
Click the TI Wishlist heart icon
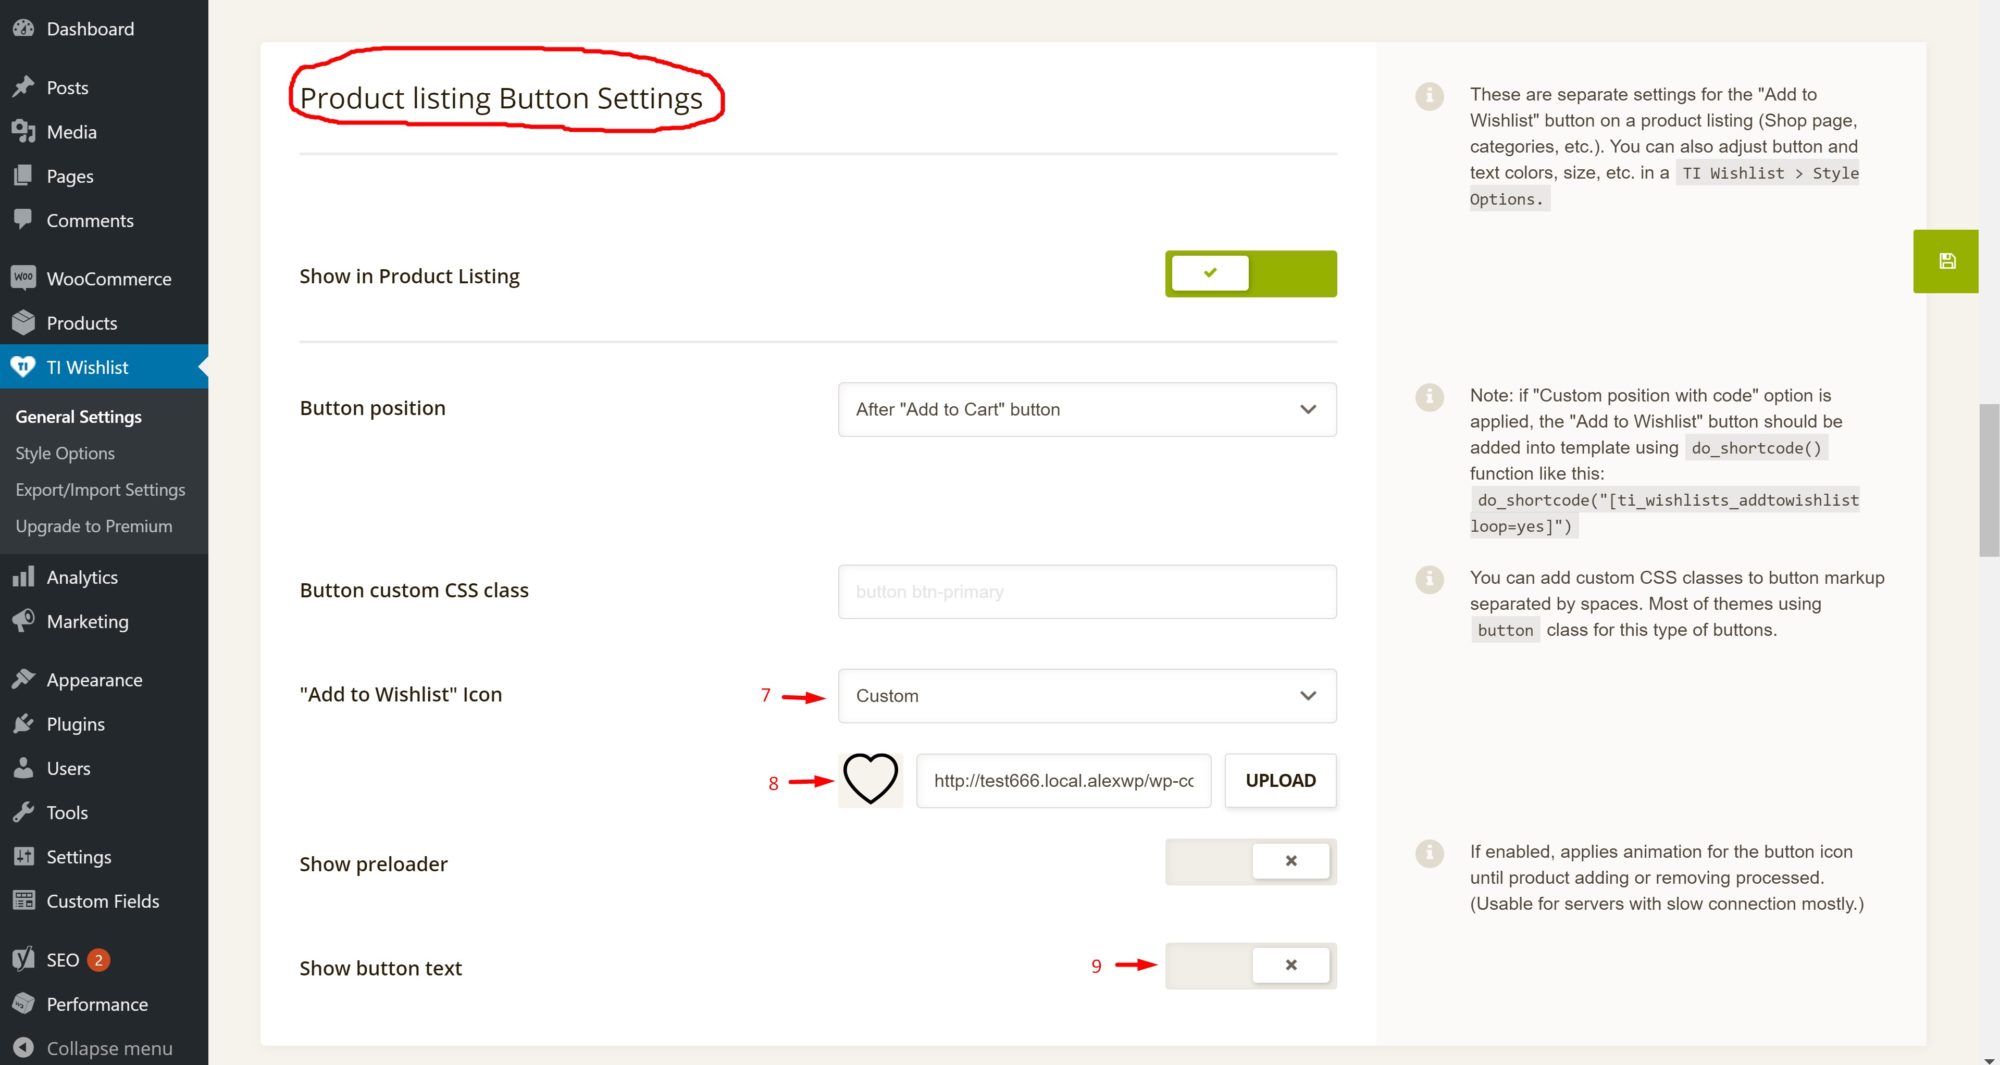(x=23, y=367)
